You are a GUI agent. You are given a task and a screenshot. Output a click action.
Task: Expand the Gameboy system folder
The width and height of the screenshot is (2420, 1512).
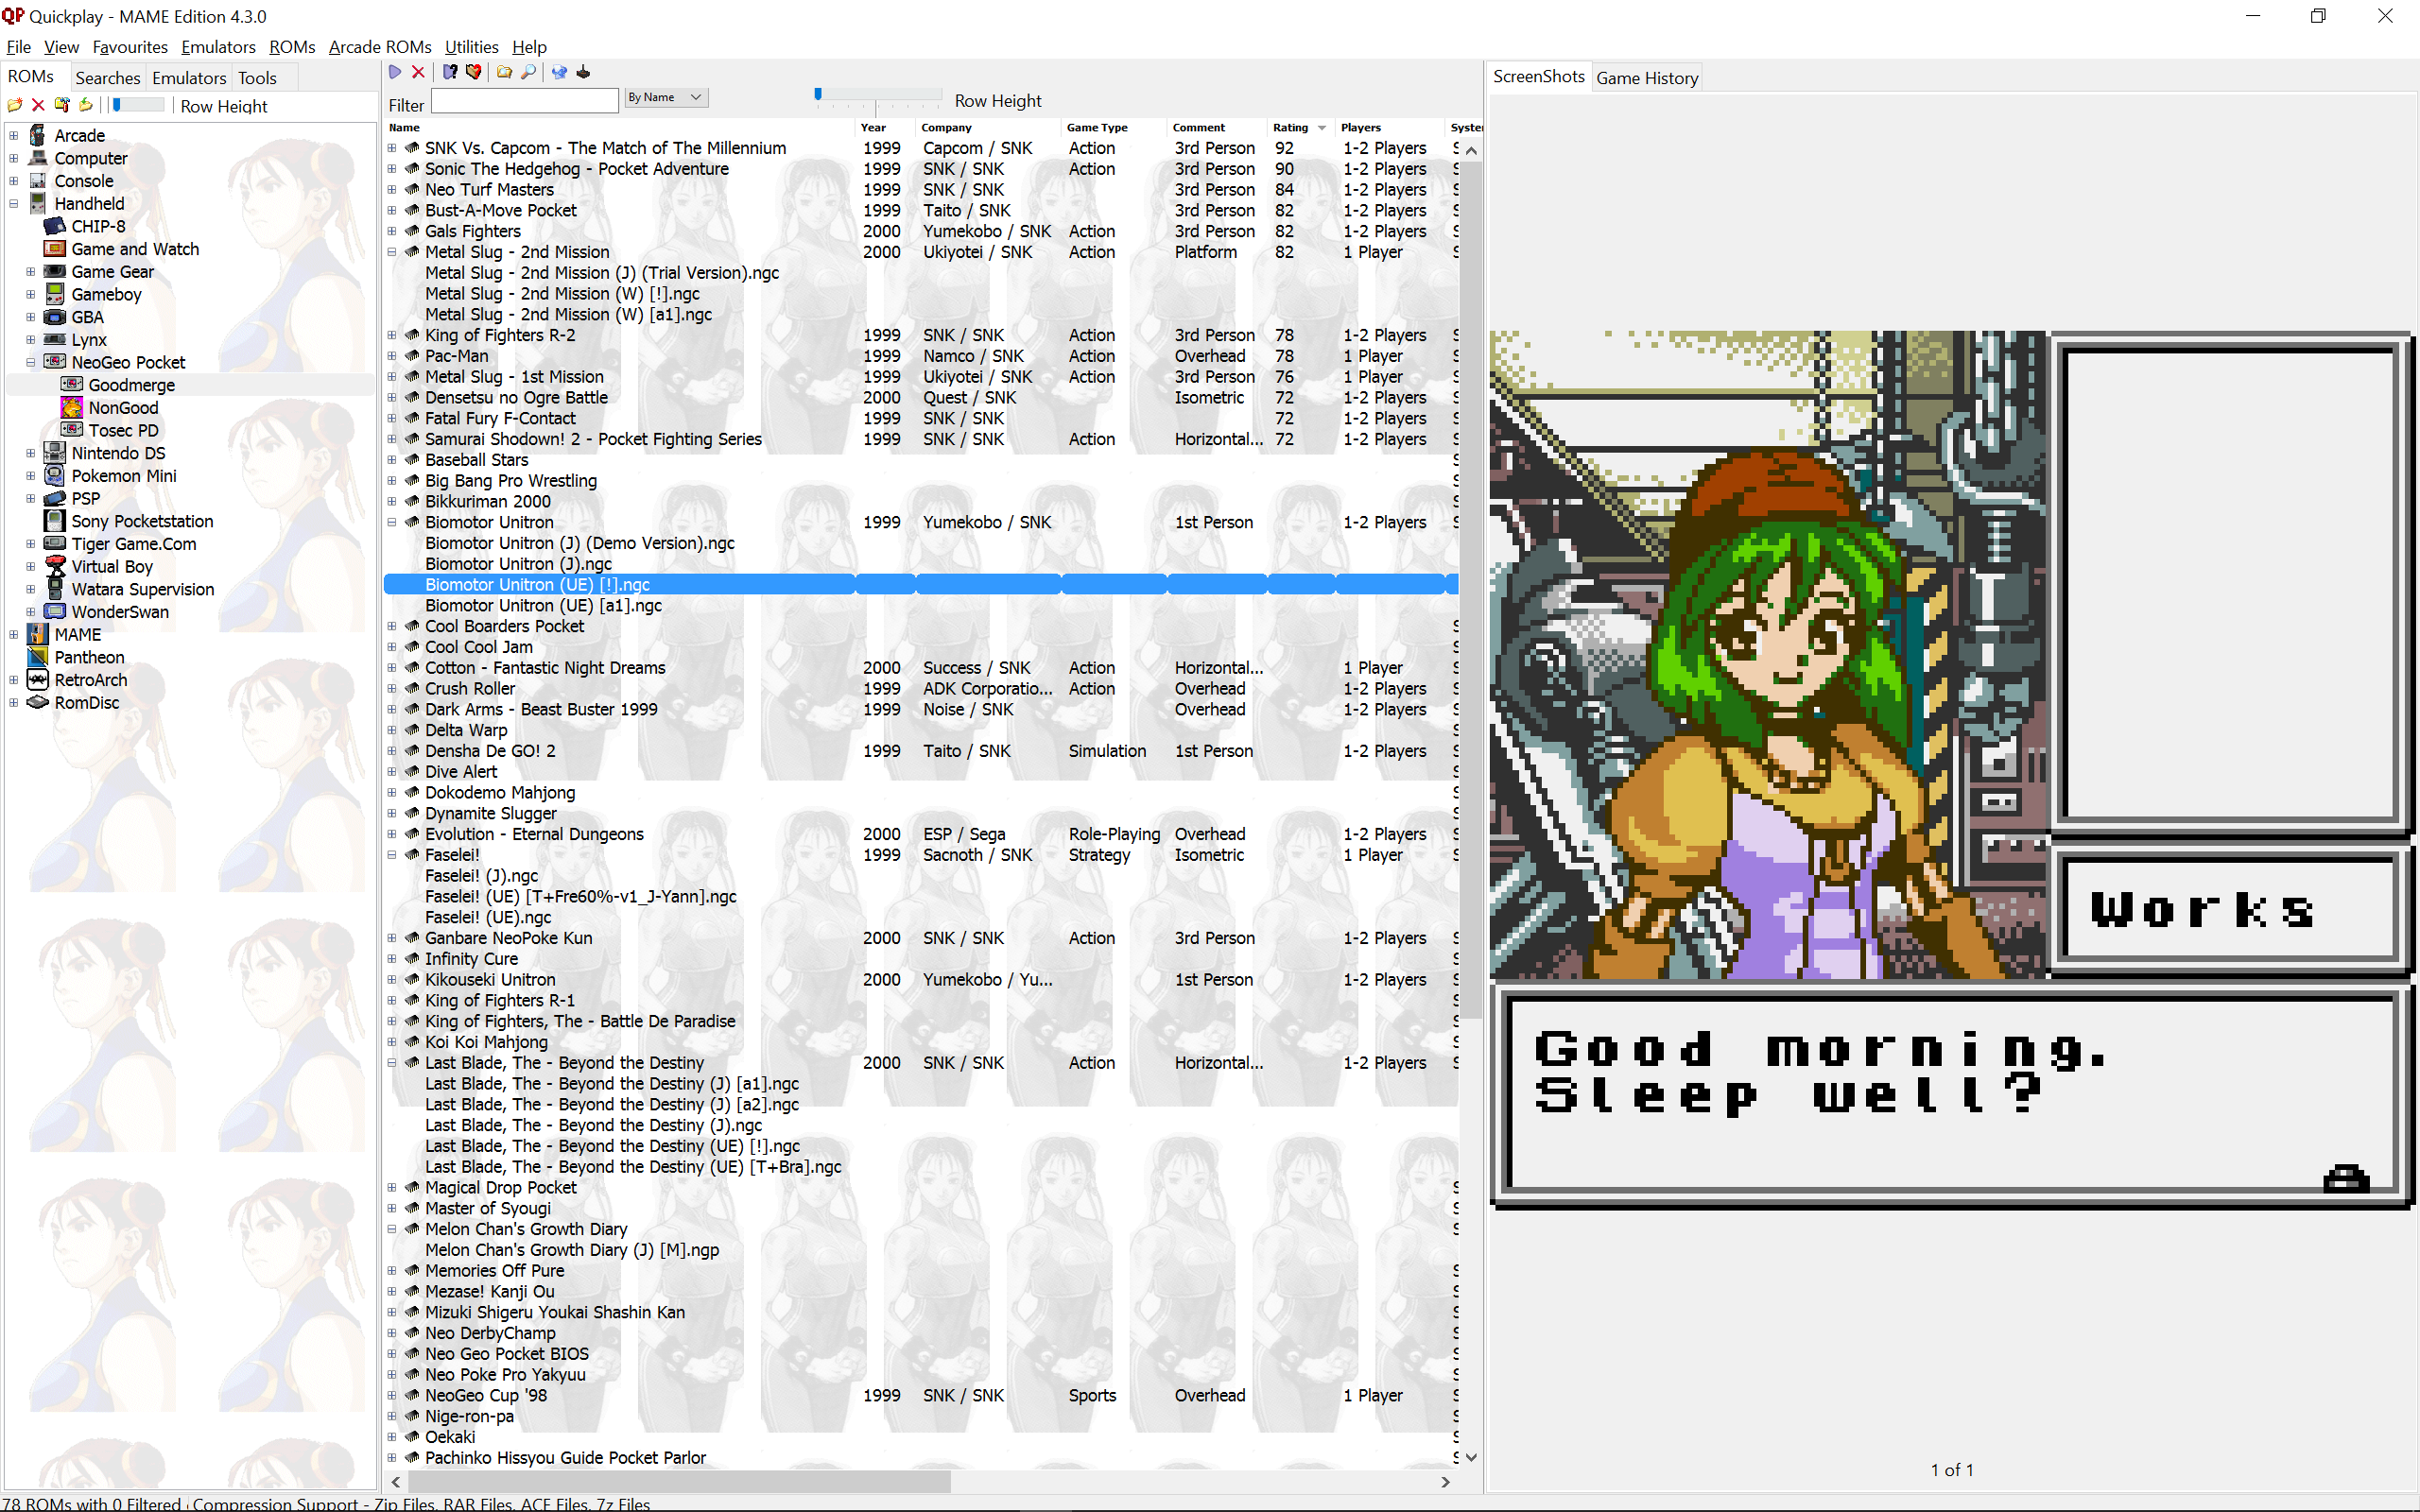pyautogui.click(x=30, y=294)
